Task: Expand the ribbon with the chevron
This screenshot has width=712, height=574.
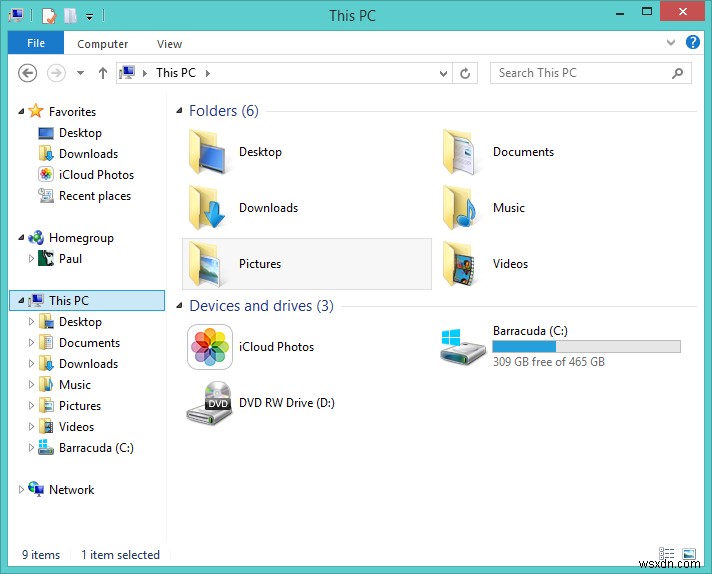Action: (x=671, y=43)
